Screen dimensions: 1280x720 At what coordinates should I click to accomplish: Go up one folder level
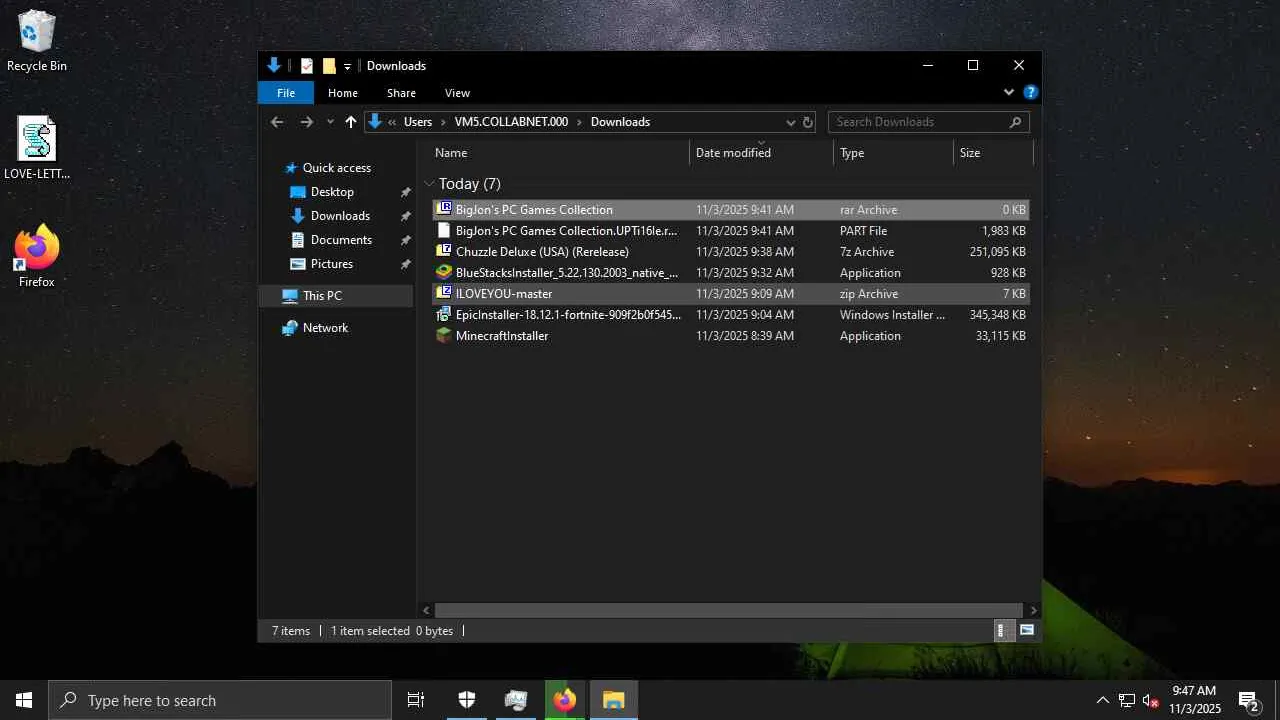[351, 122]
